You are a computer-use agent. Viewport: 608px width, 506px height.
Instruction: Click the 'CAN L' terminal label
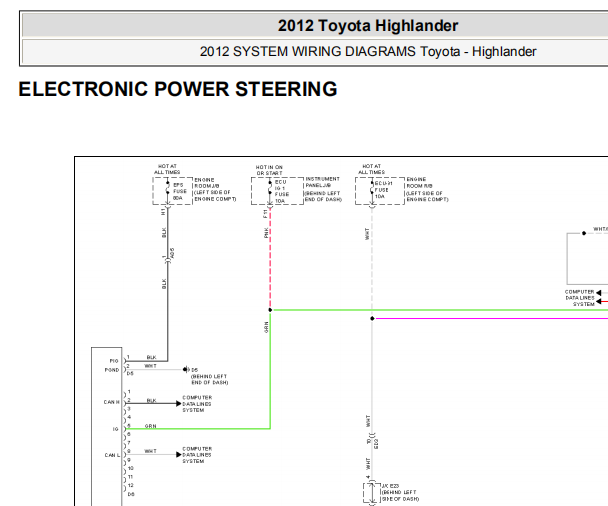point(112,455)
